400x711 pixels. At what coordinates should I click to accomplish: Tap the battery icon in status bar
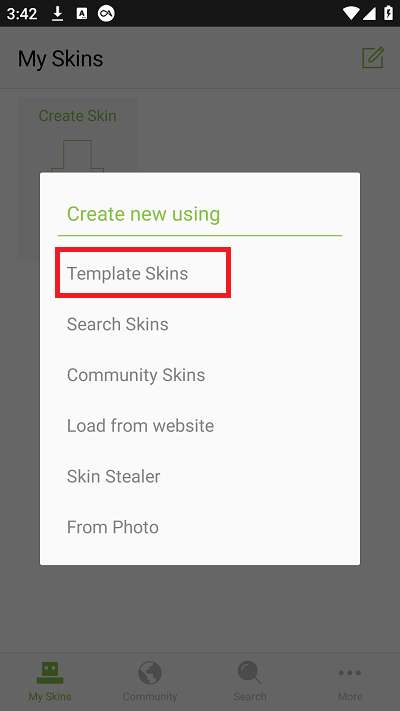(388, 13)
